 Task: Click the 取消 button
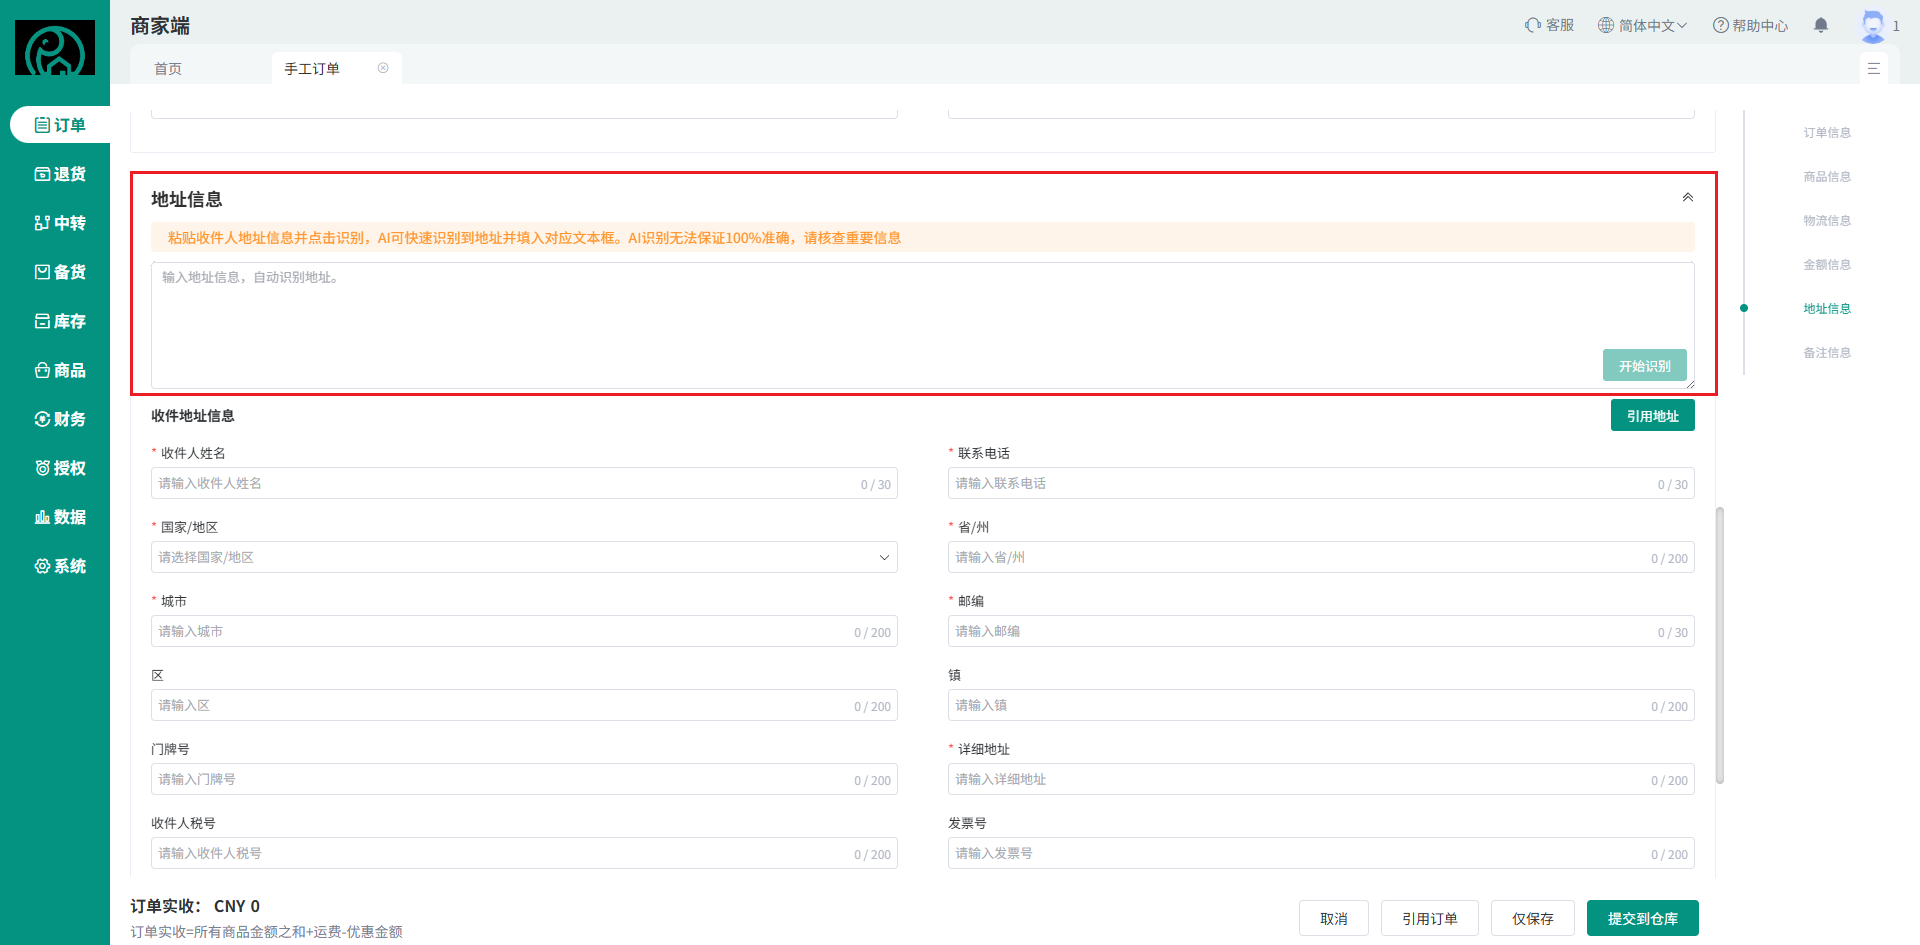pos(1334,918)
